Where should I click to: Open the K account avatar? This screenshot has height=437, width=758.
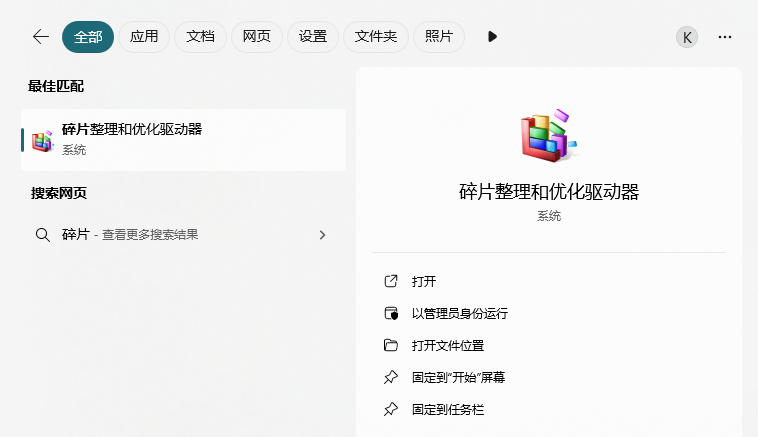687,37
